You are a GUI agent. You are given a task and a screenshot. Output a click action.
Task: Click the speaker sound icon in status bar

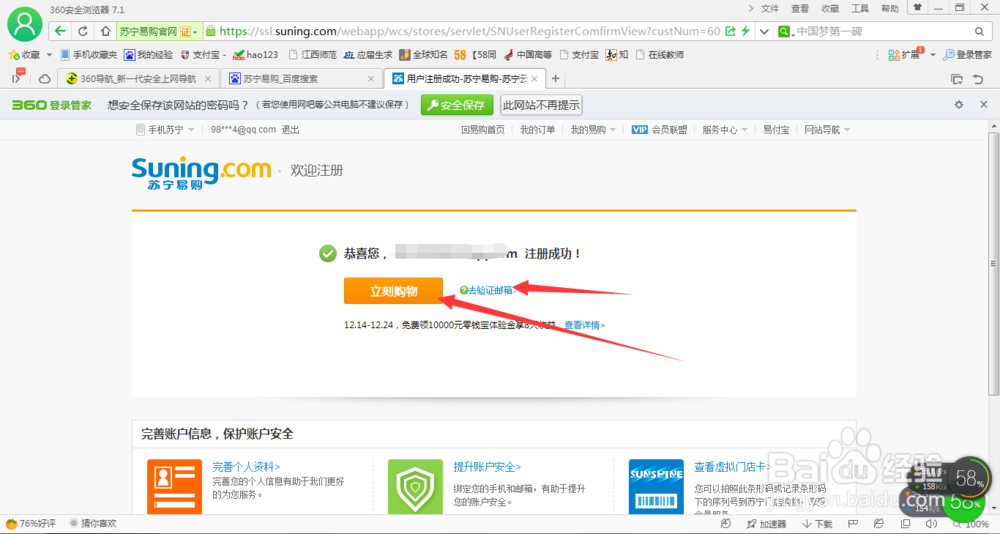pos(932,524)
